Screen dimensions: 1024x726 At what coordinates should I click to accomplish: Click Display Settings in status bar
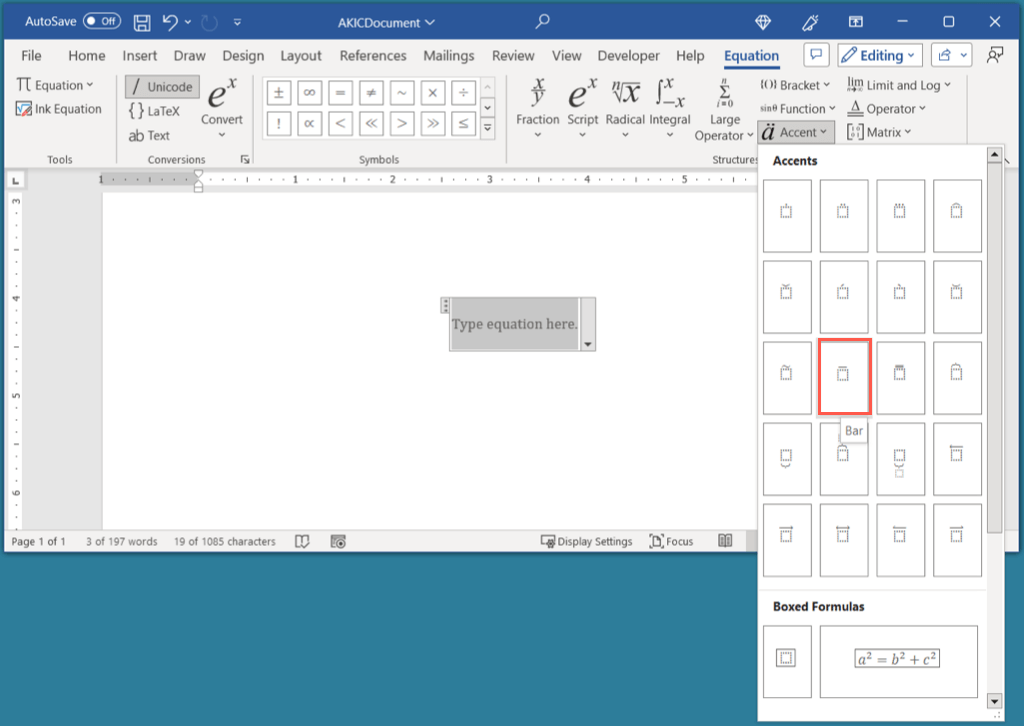tap(586, 541)
